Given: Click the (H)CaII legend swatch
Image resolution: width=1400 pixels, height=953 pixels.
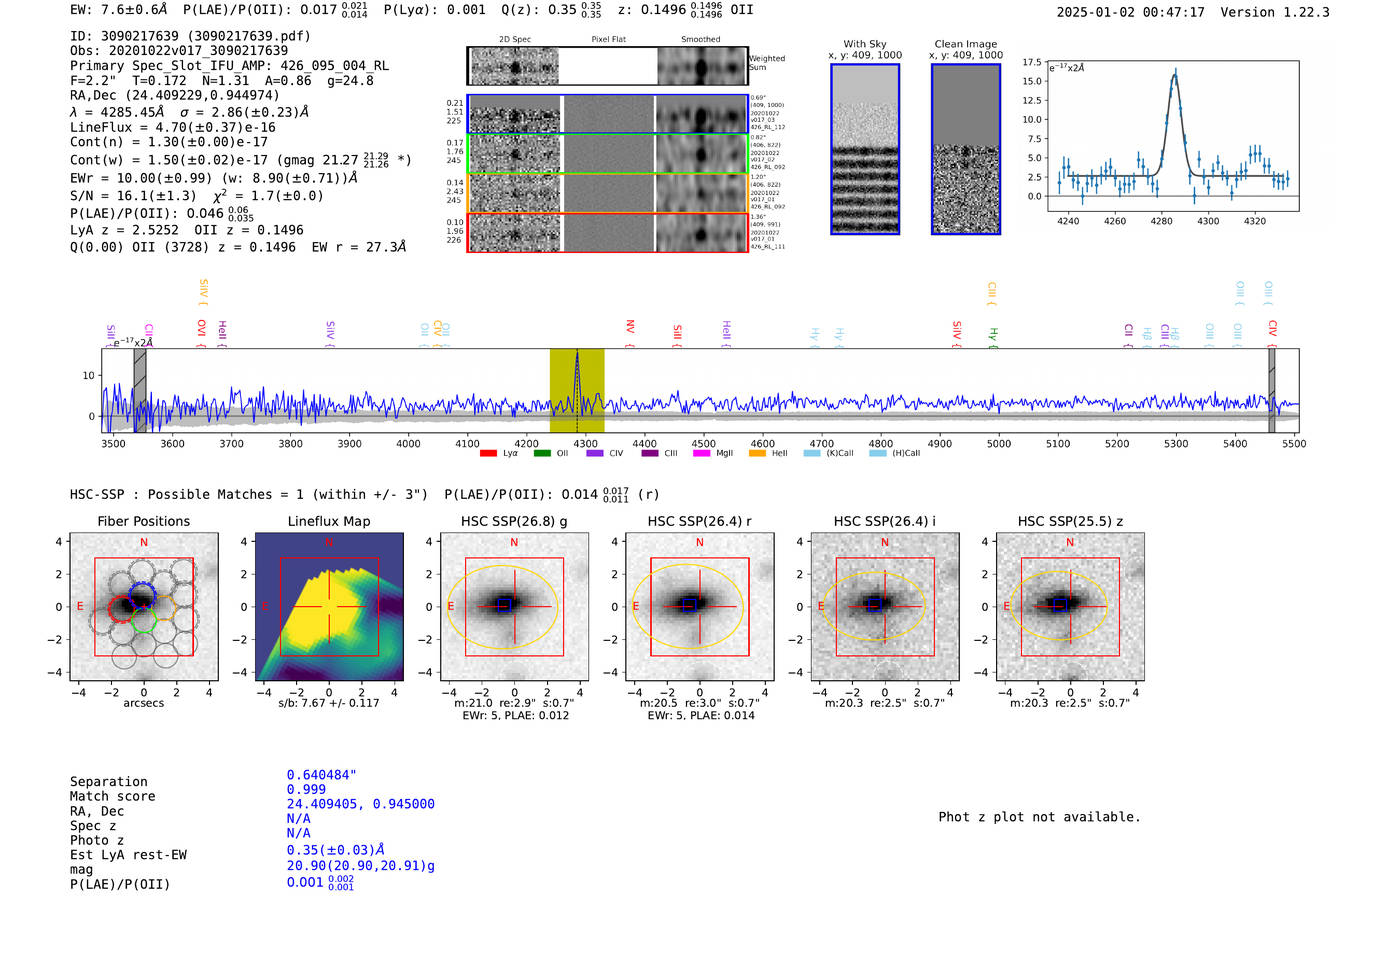Looking at the screenshot, I should point(878,453).
